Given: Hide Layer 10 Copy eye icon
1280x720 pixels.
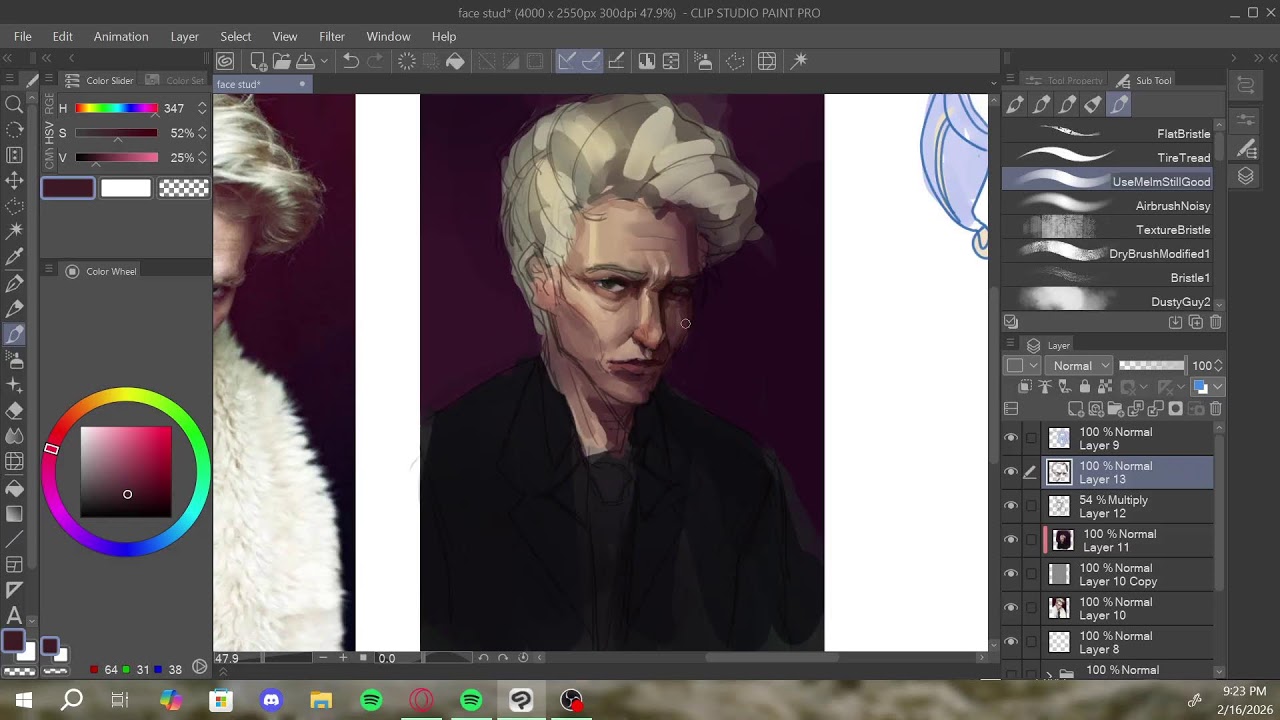Looking at the screenshot, I should [1011, 574].
